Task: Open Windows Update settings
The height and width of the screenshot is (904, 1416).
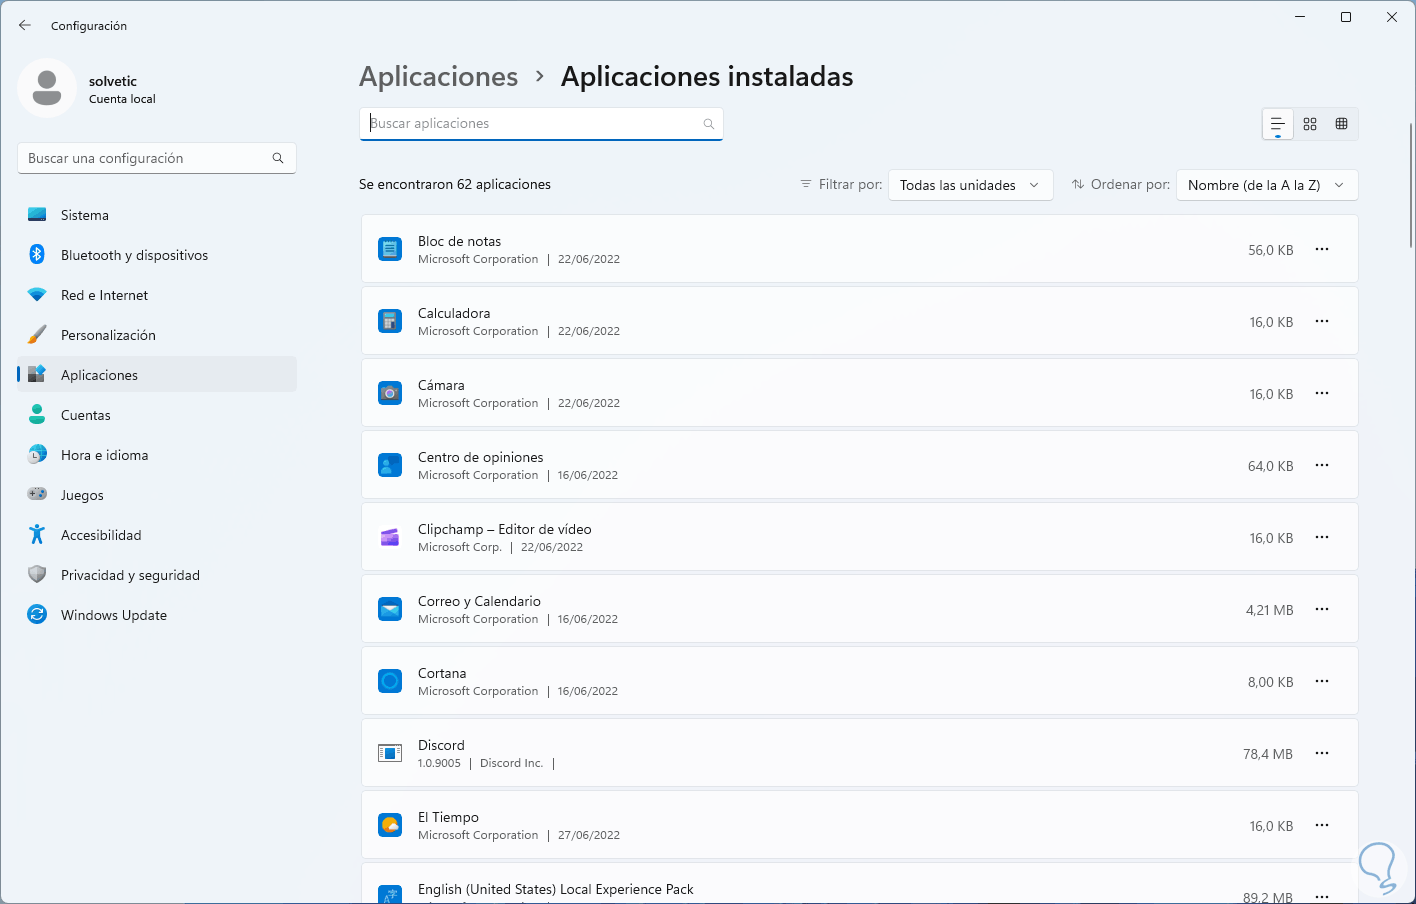Action: (157, 615)
